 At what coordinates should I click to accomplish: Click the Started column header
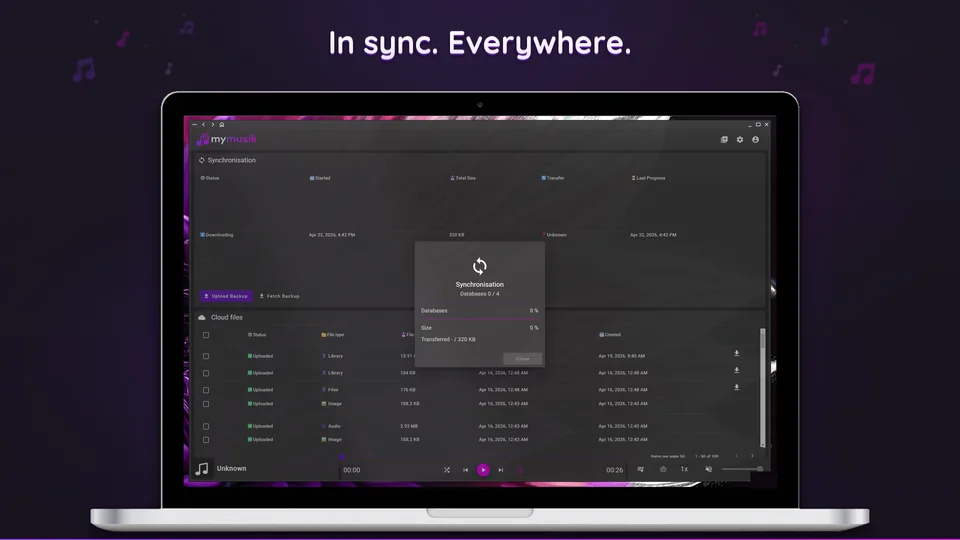[x=320, y=178]
